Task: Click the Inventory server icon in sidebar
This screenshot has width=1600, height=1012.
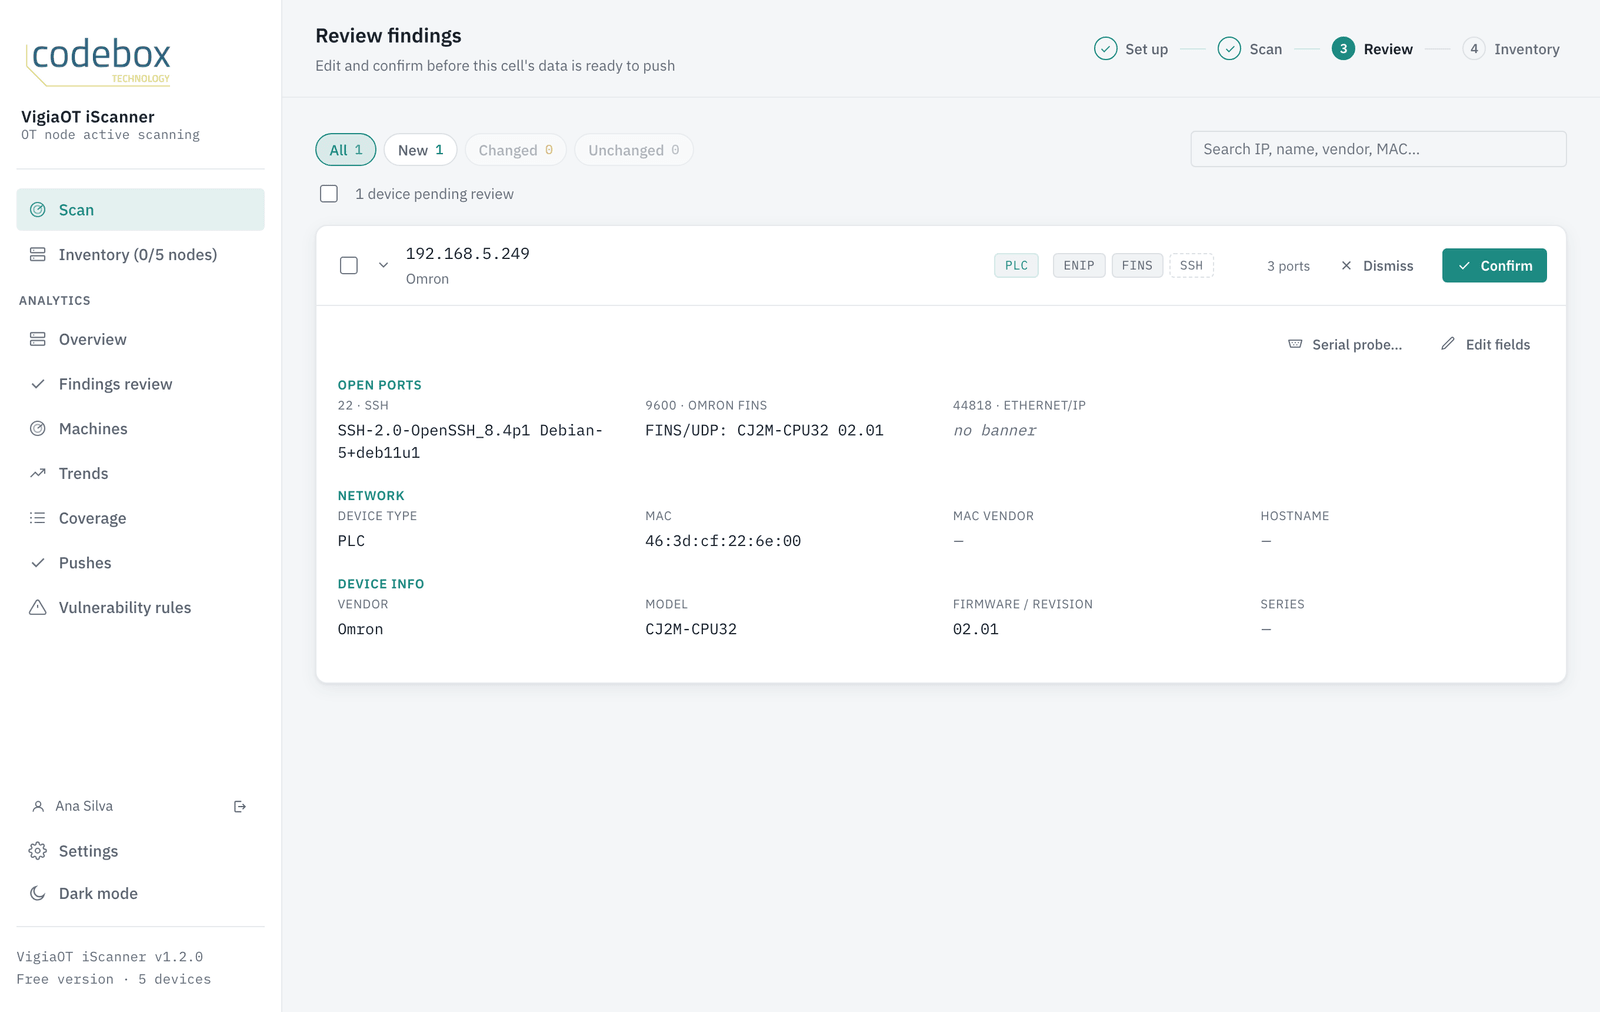Action: pyautogui.click(x=38, y=255)
